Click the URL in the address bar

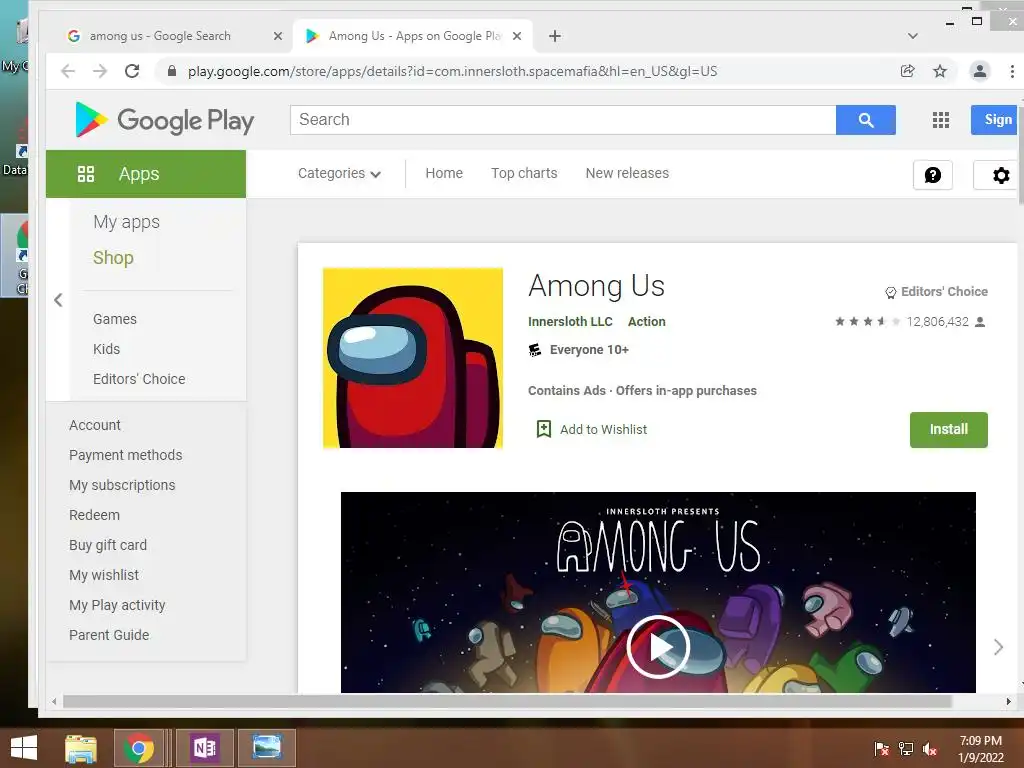[453, 71]
